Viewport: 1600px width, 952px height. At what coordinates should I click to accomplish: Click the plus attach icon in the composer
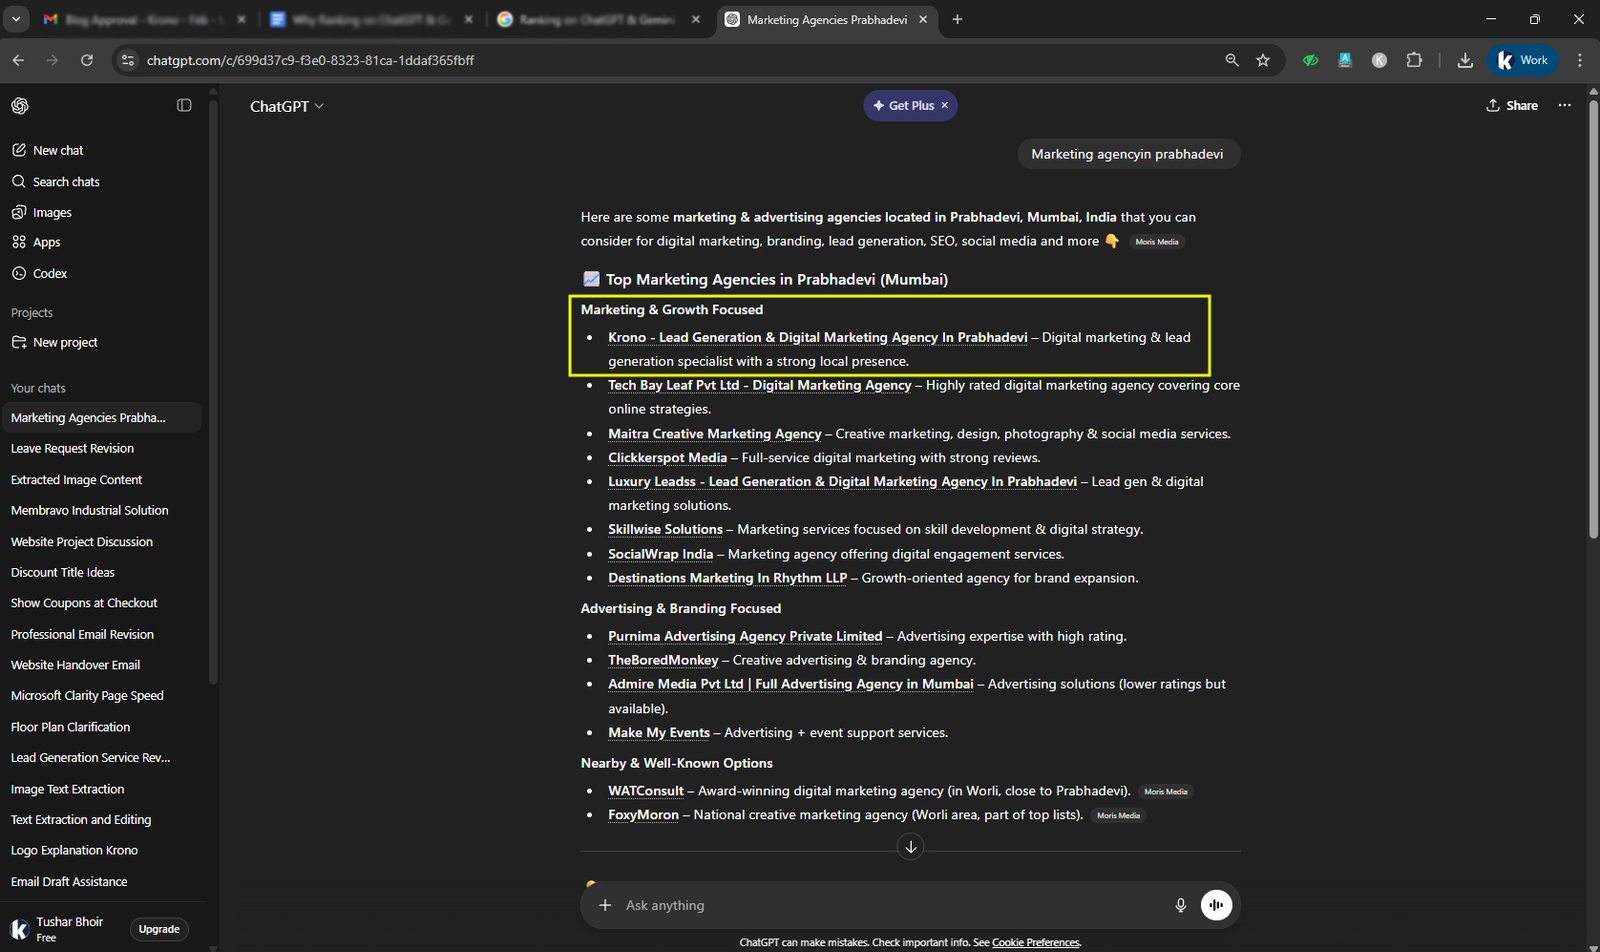click(x=605, y=905)
